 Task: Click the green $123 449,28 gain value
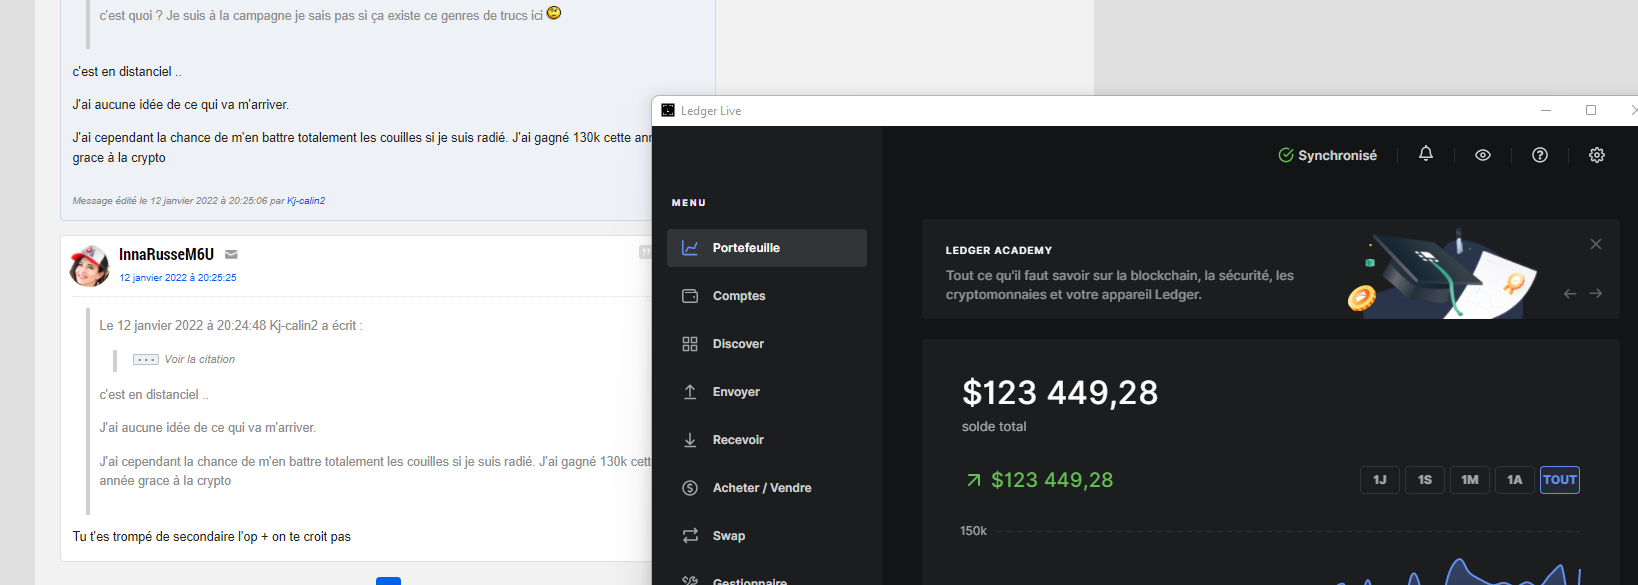pos(1052,480)
